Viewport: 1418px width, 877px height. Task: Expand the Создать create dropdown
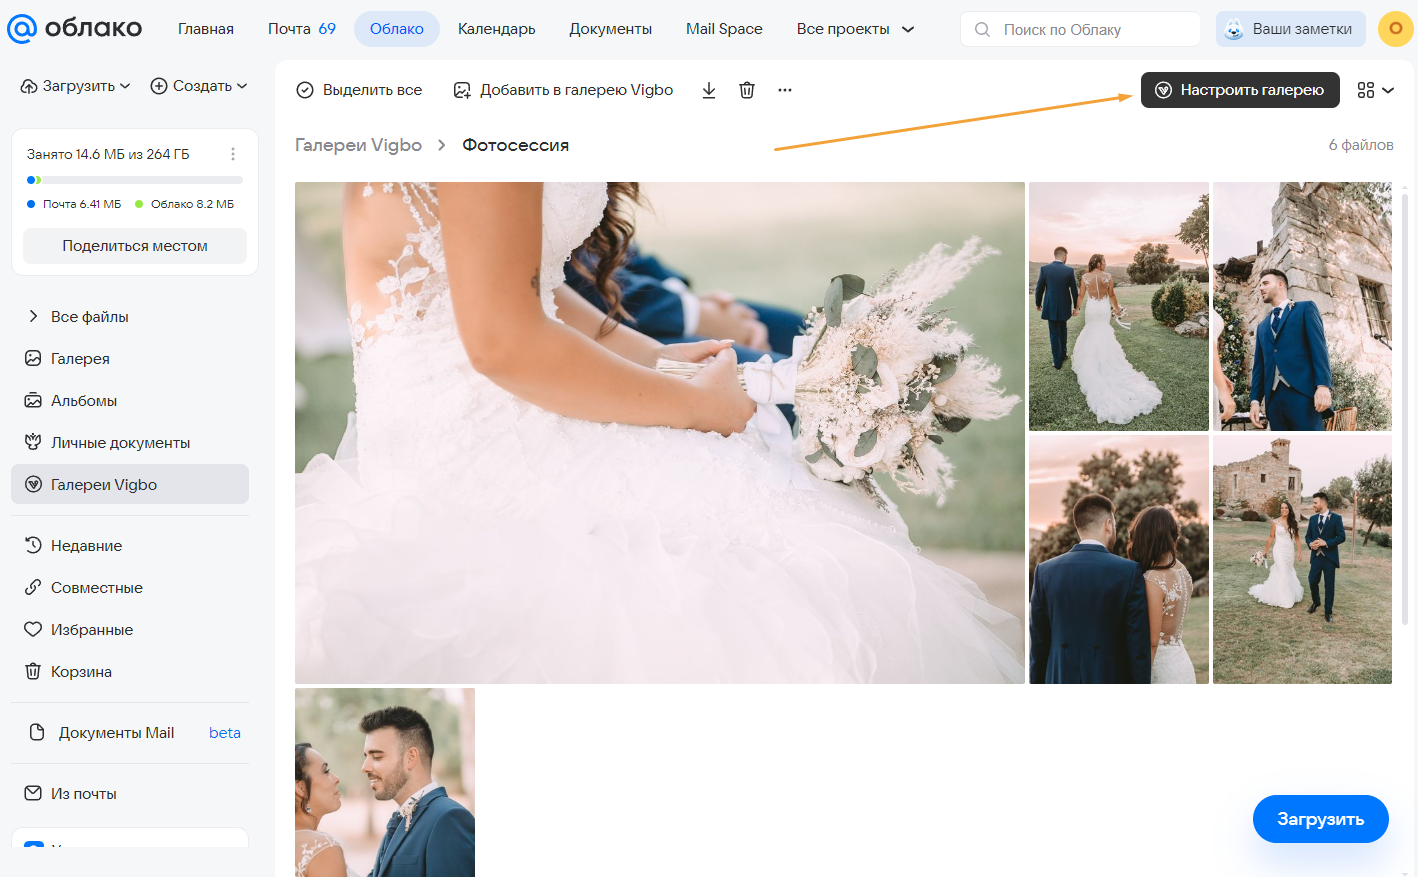tap(199, 86)
